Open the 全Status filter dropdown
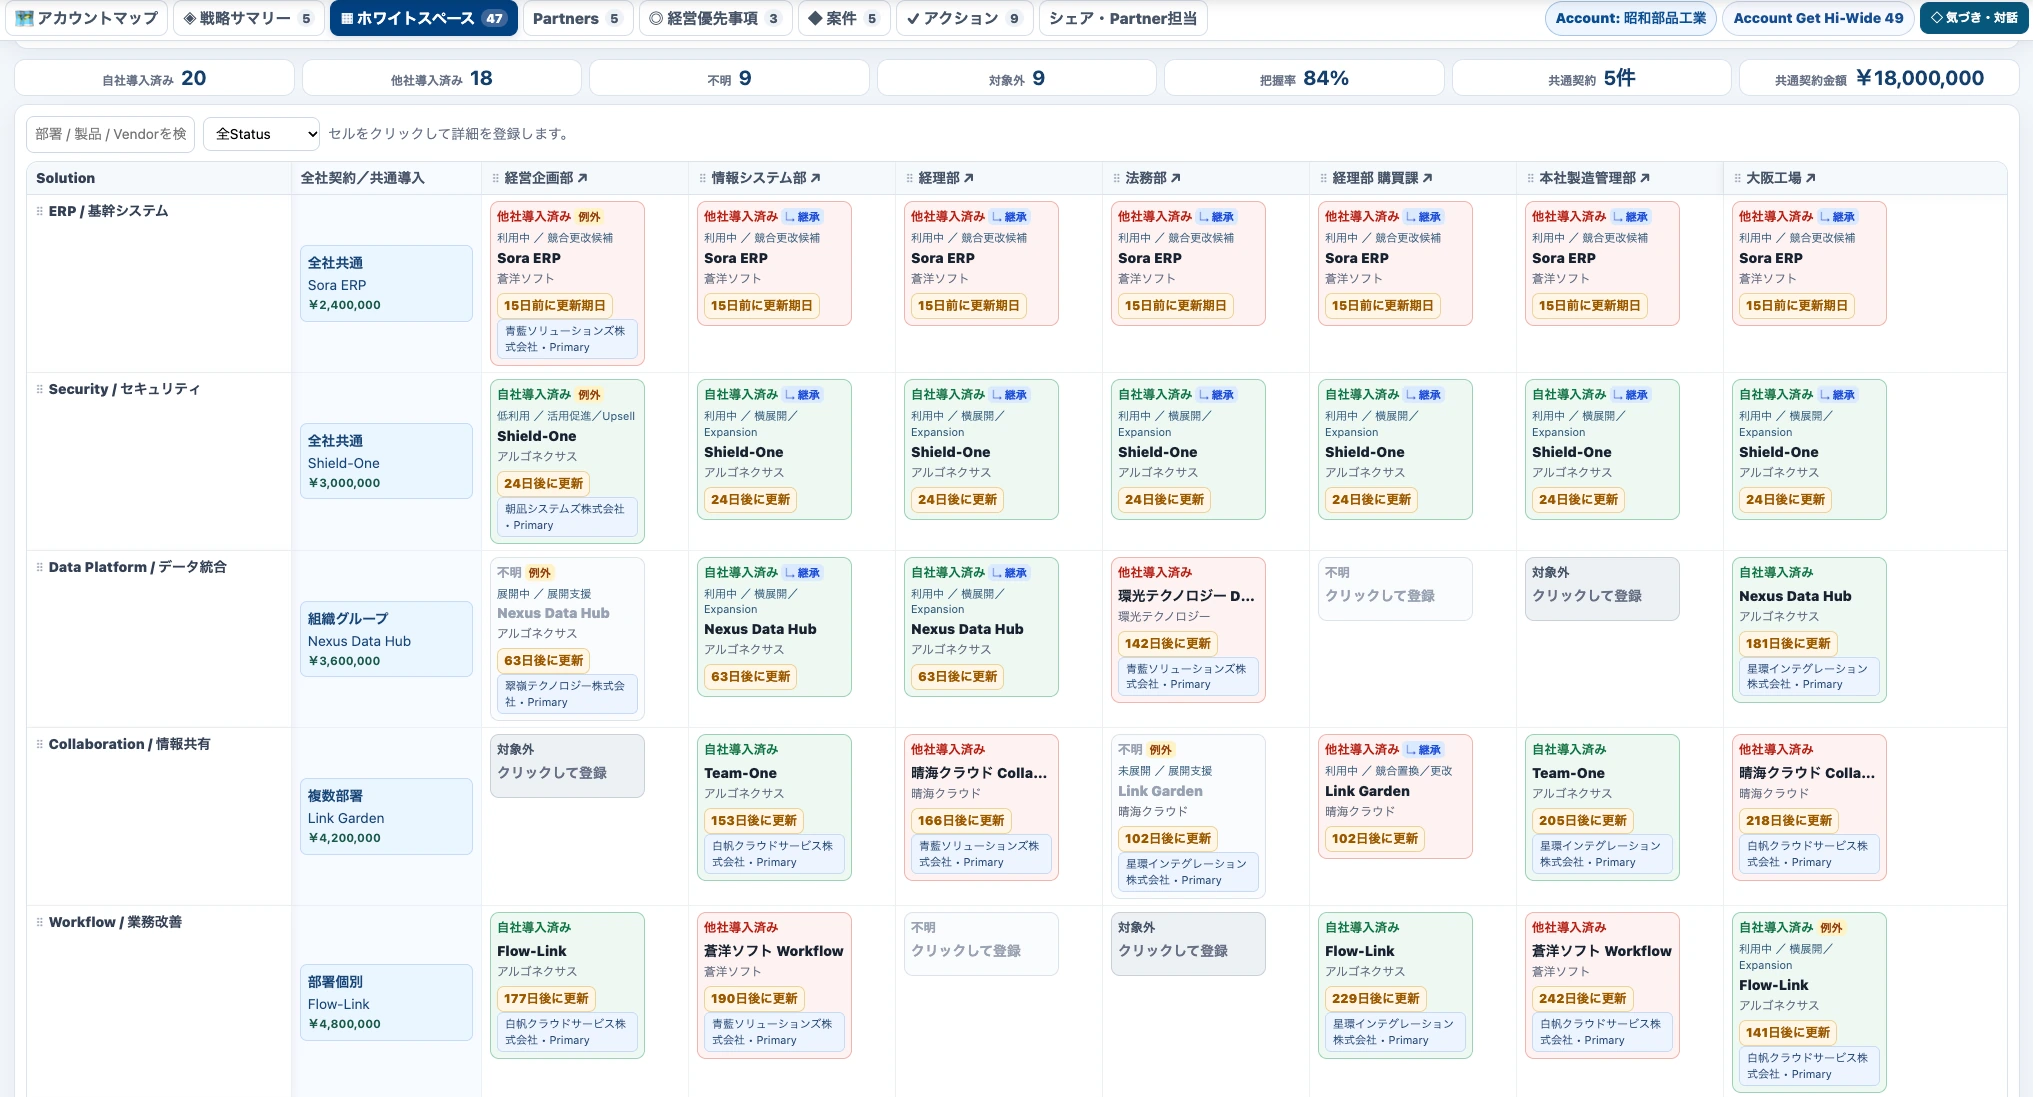 (262, 134)
